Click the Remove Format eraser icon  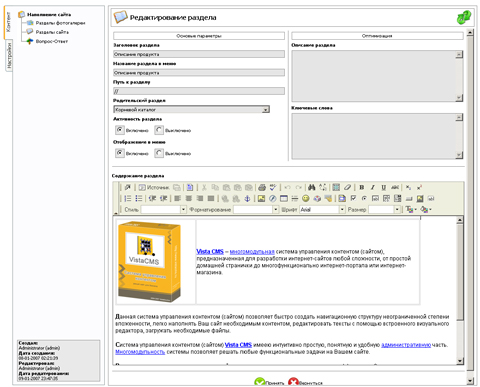(x=347, y=187)
